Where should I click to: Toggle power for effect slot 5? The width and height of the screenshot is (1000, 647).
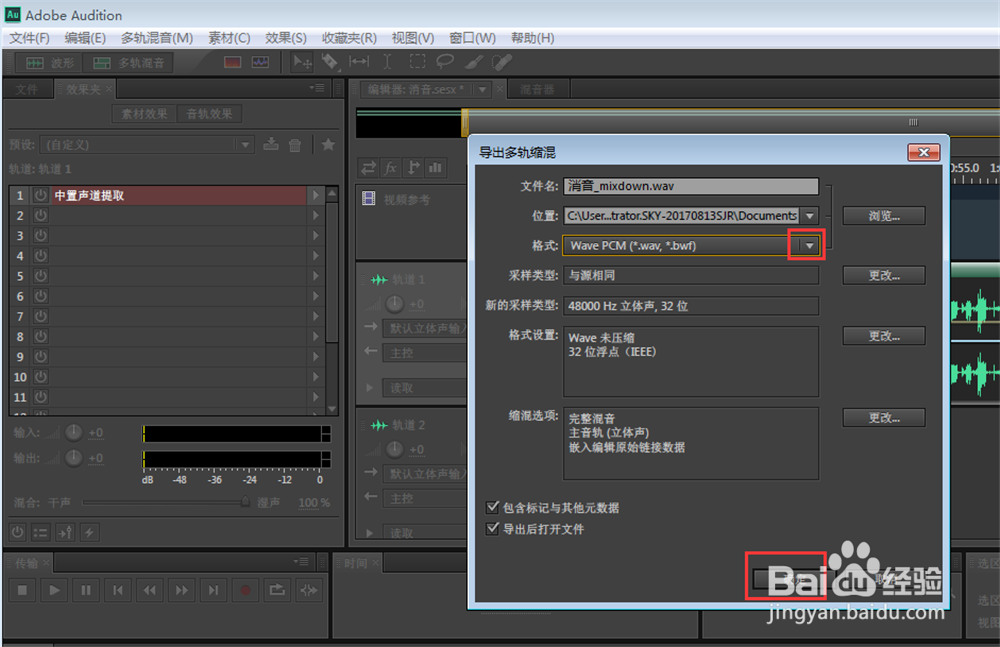point(41,276)
